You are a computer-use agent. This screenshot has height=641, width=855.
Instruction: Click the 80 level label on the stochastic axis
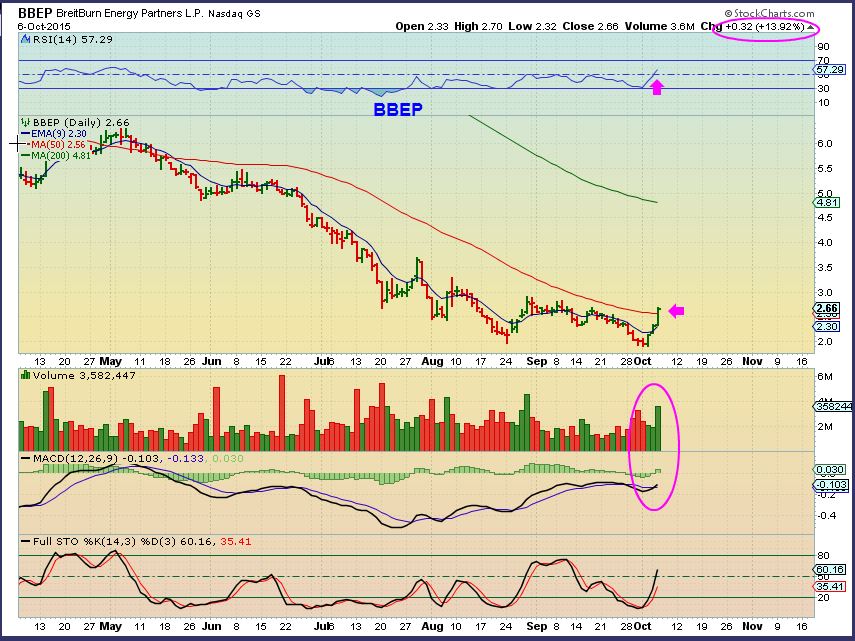(x=823, y=555)
